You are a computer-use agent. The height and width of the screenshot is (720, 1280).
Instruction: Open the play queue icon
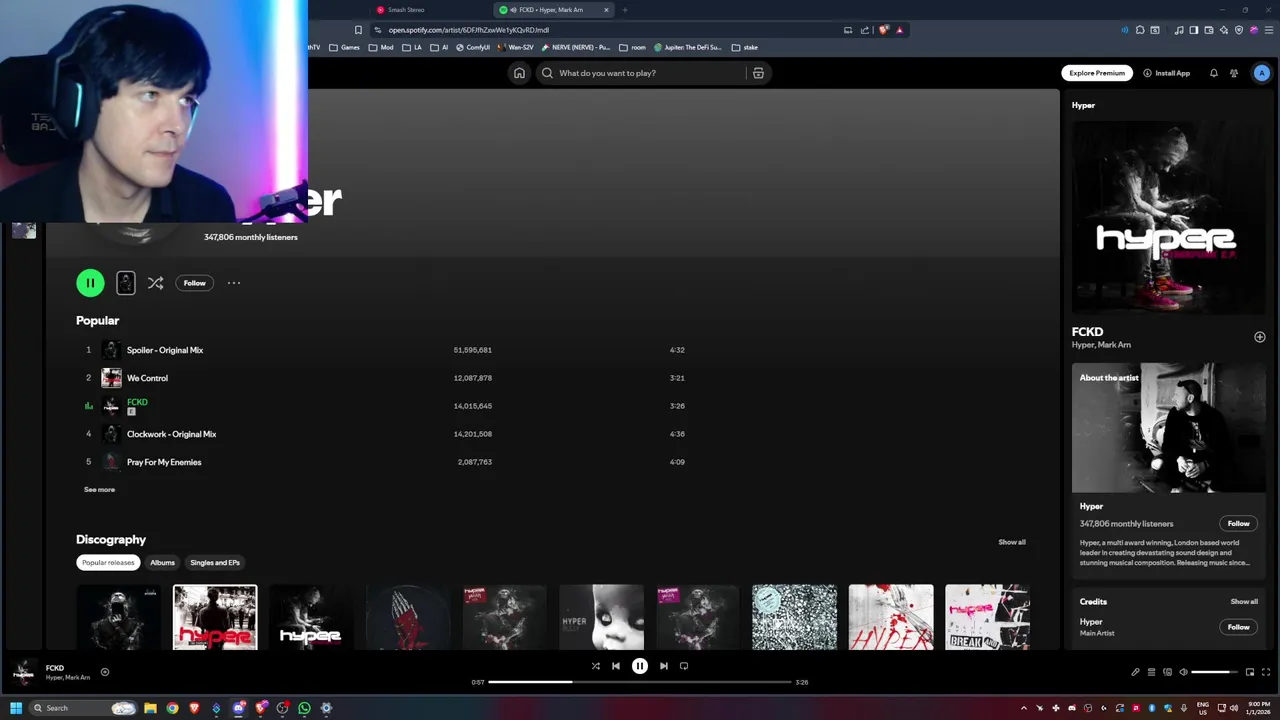[1151, 672]
